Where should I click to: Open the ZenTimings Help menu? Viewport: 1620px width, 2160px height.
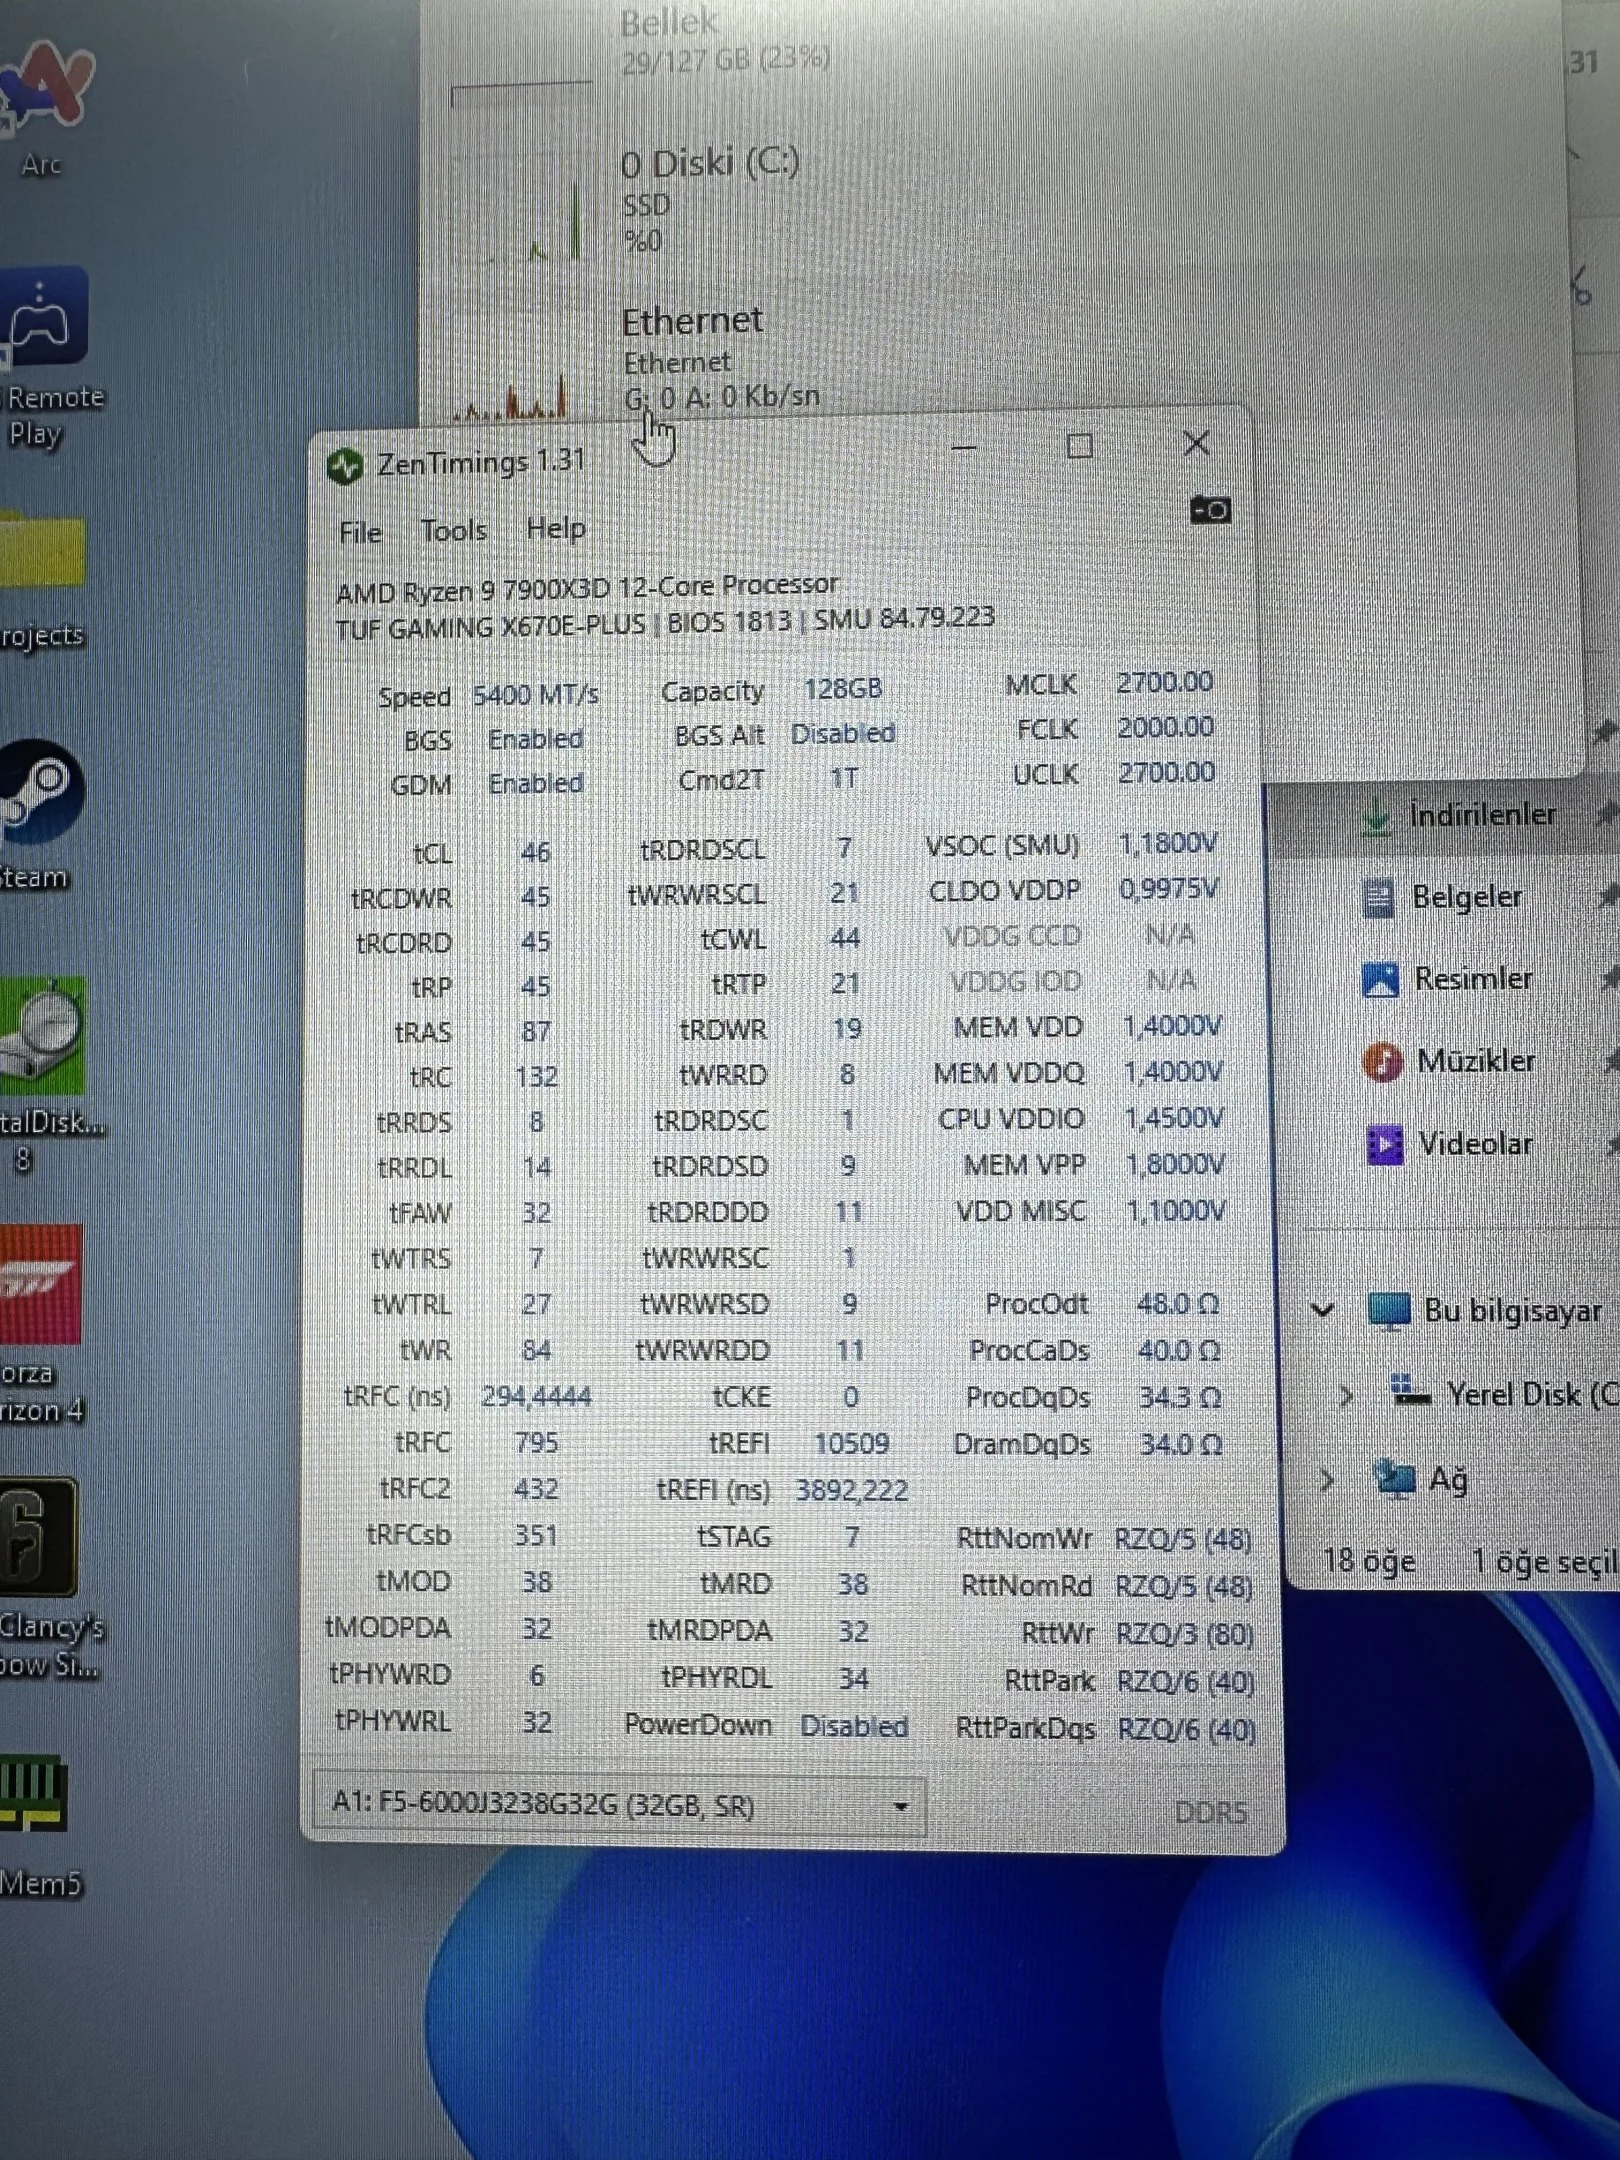[556, 528]
